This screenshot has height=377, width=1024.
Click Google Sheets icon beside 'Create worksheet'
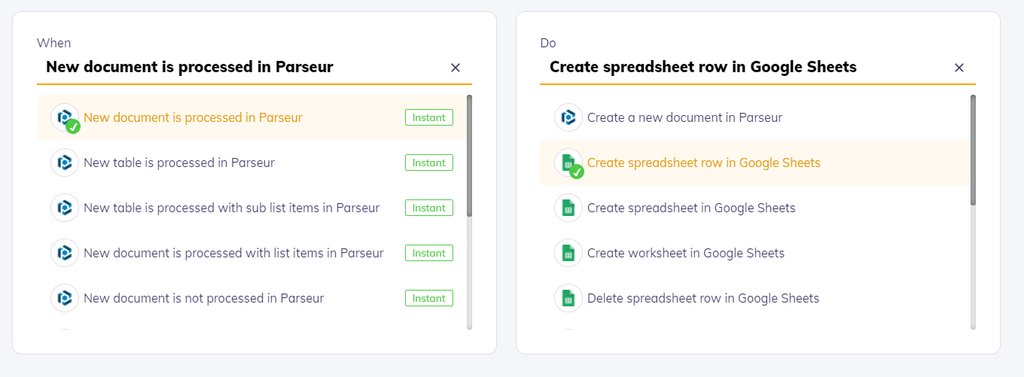coord(568,253)
